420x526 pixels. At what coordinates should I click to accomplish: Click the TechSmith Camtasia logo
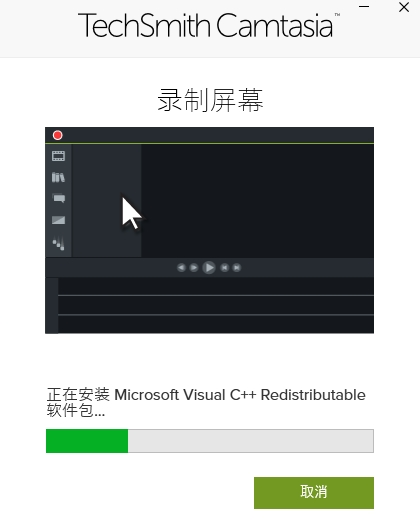[x=208, y=25]
